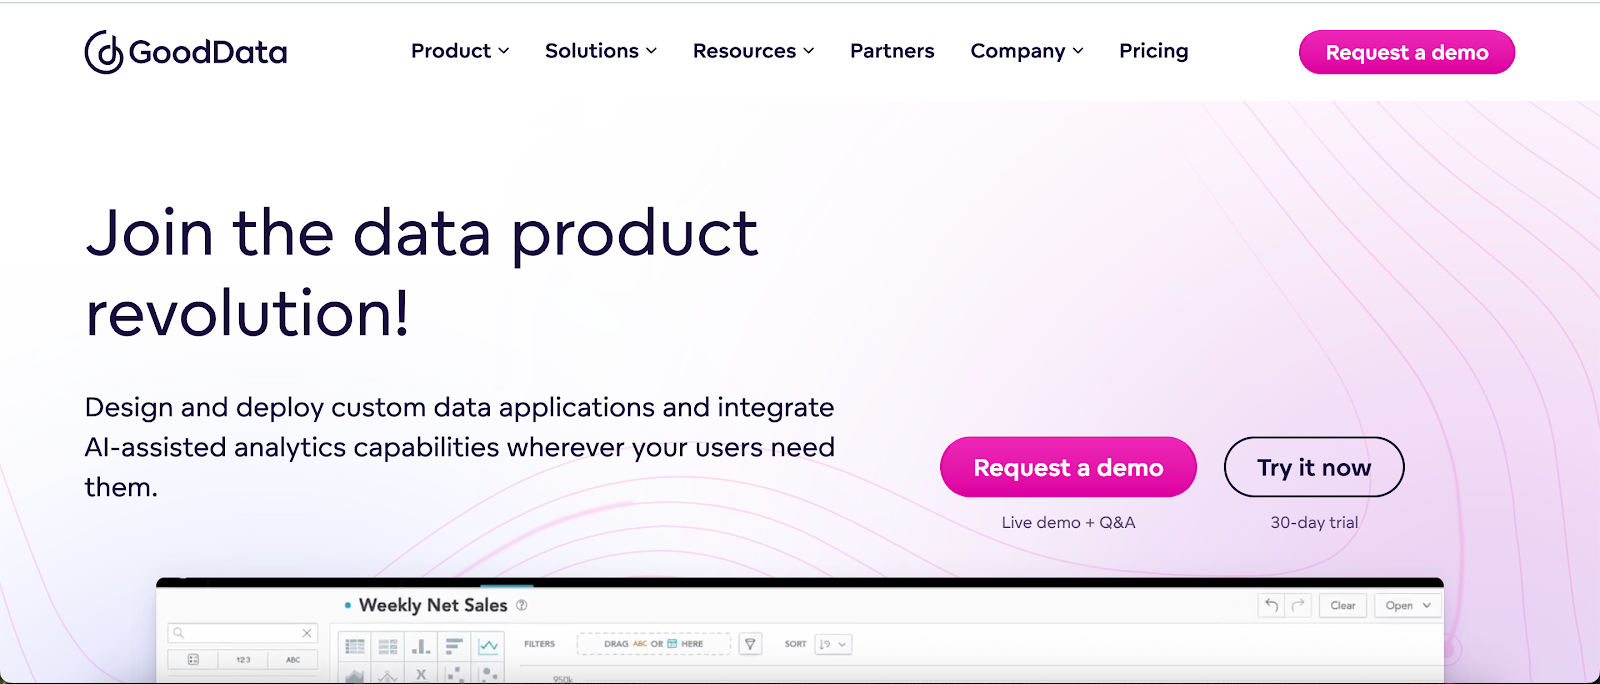Click the Try it now button
The width and height of the screenshot is (1600, 684).
click(1314, 467)
